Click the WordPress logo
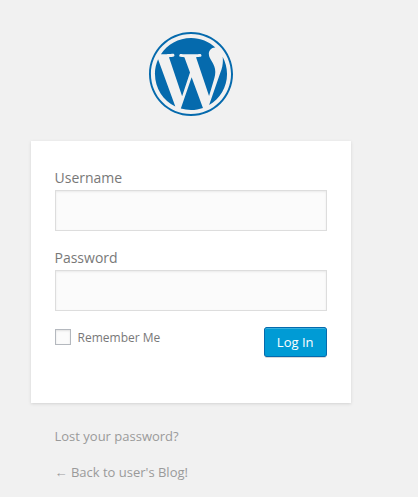The image size is (418, 497). pos(191,74)
